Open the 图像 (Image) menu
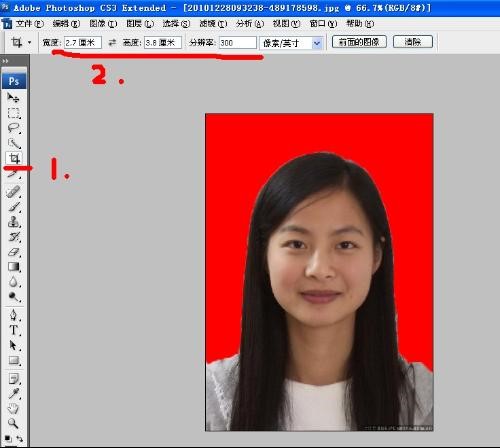Screen dimensions: 500x448 pyautogui.click(x=103, y=24)
